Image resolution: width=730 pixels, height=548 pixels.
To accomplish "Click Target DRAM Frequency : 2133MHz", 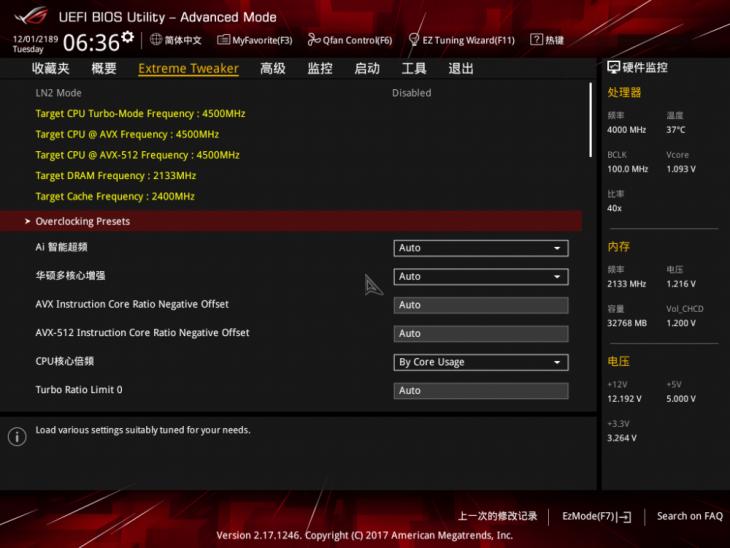I will 115,176.
